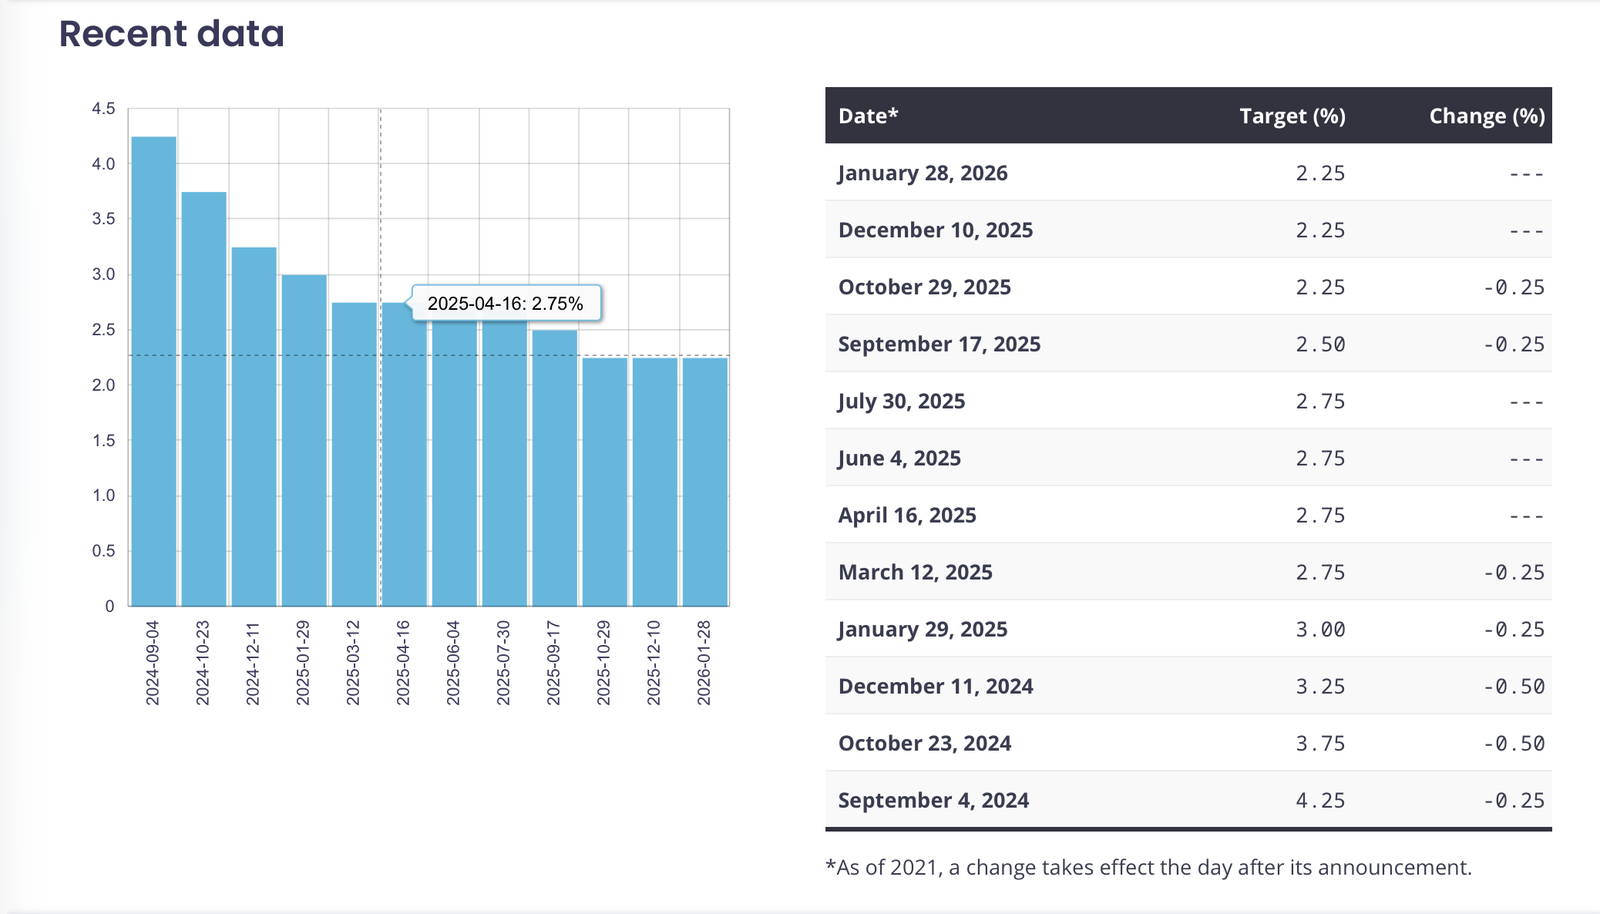The width and height of the screenshot is (1600, 914).
Task: Click the 2025-06-04 x-axis date label
Action: coord(454,662)
